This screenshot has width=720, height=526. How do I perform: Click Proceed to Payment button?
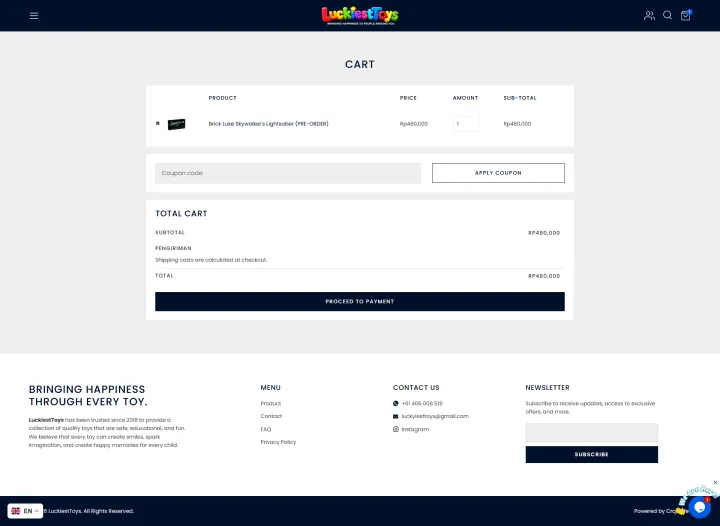[x=360, y=302]
